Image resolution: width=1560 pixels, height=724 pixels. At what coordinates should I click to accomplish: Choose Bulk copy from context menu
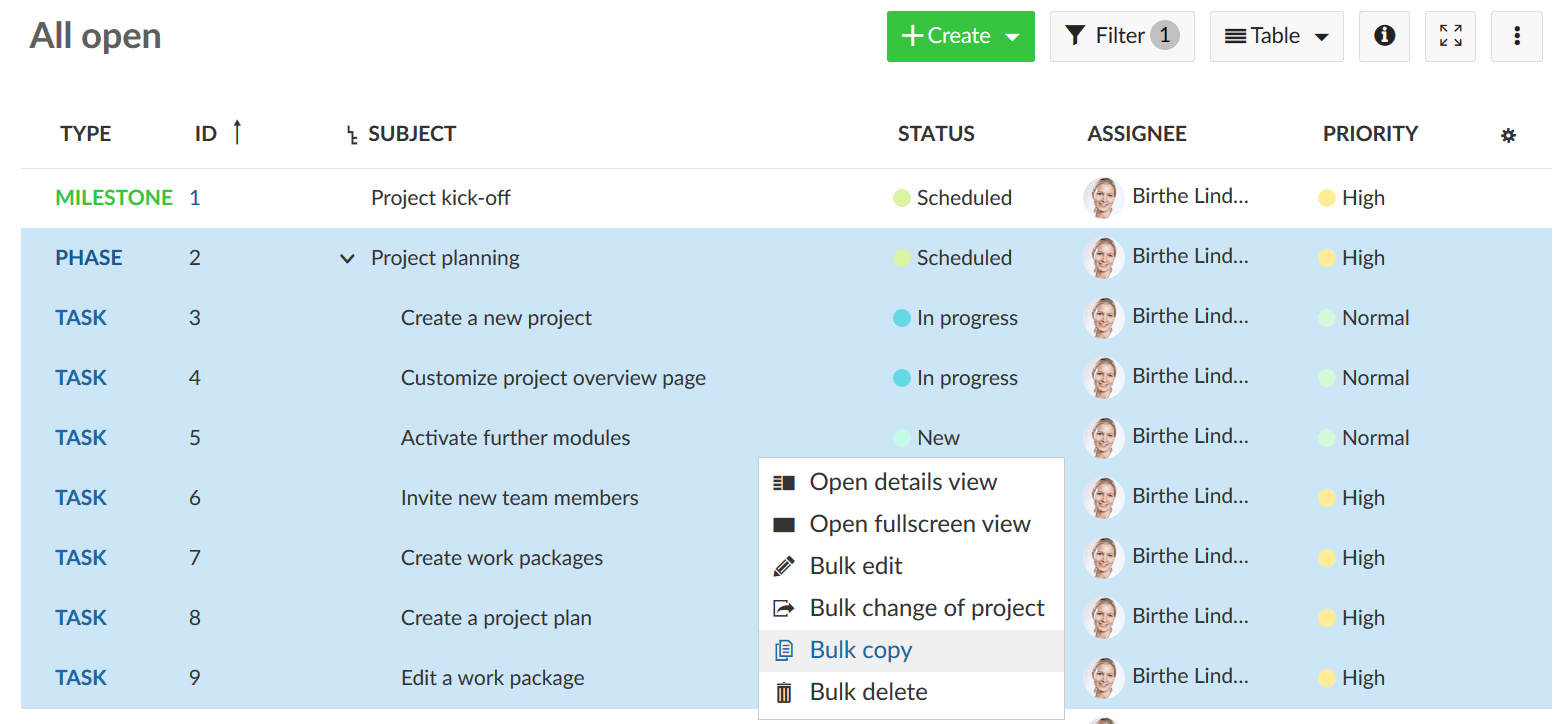point(861,650)
